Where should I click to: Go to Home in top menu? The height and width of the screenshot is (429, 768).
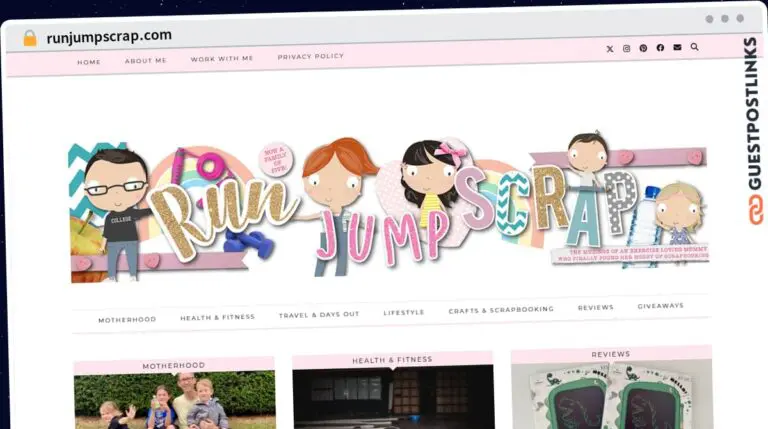click(x=89, y=62)
